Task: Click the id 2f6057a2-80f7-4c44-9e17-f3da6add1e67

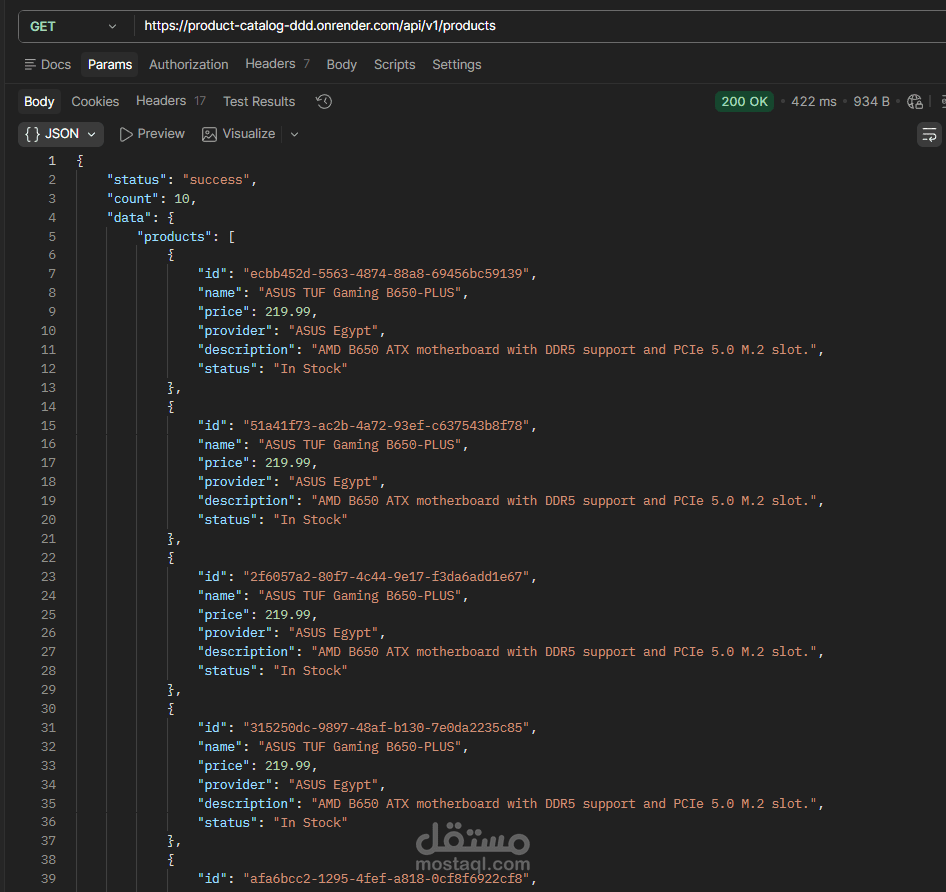Action: 386,577
